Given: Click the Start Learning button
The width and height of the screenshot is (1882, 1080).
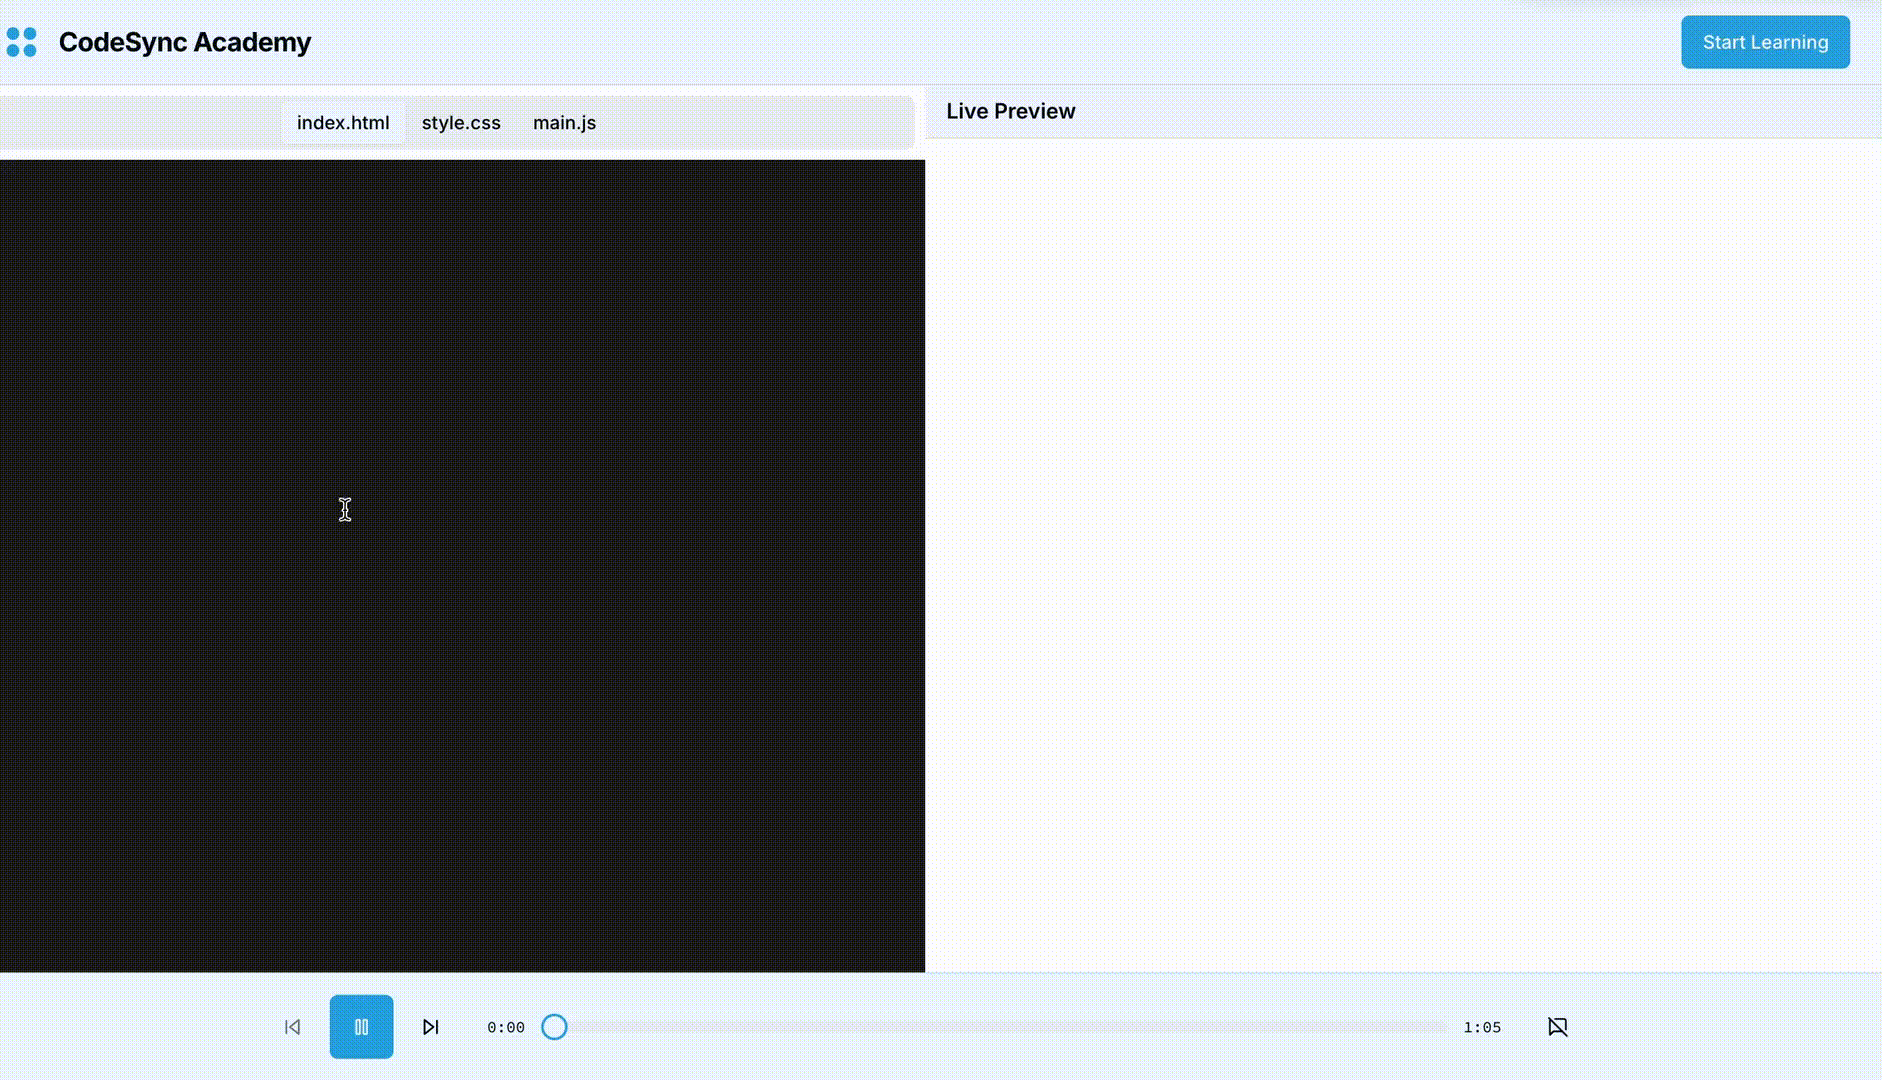Looking at the screenshot, I should 1765,42.
